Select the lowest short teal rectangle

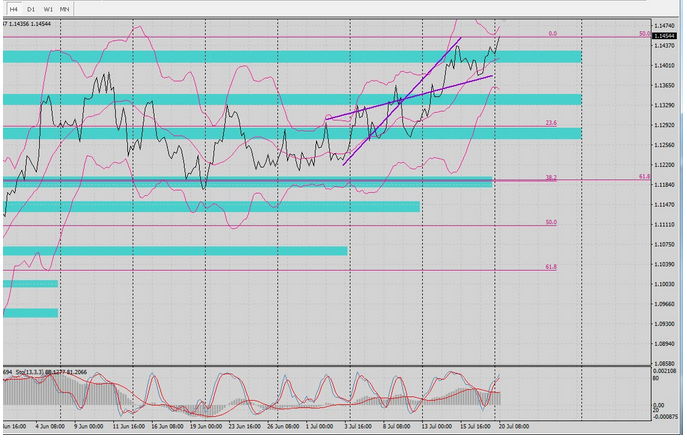[x=30, y=313]
